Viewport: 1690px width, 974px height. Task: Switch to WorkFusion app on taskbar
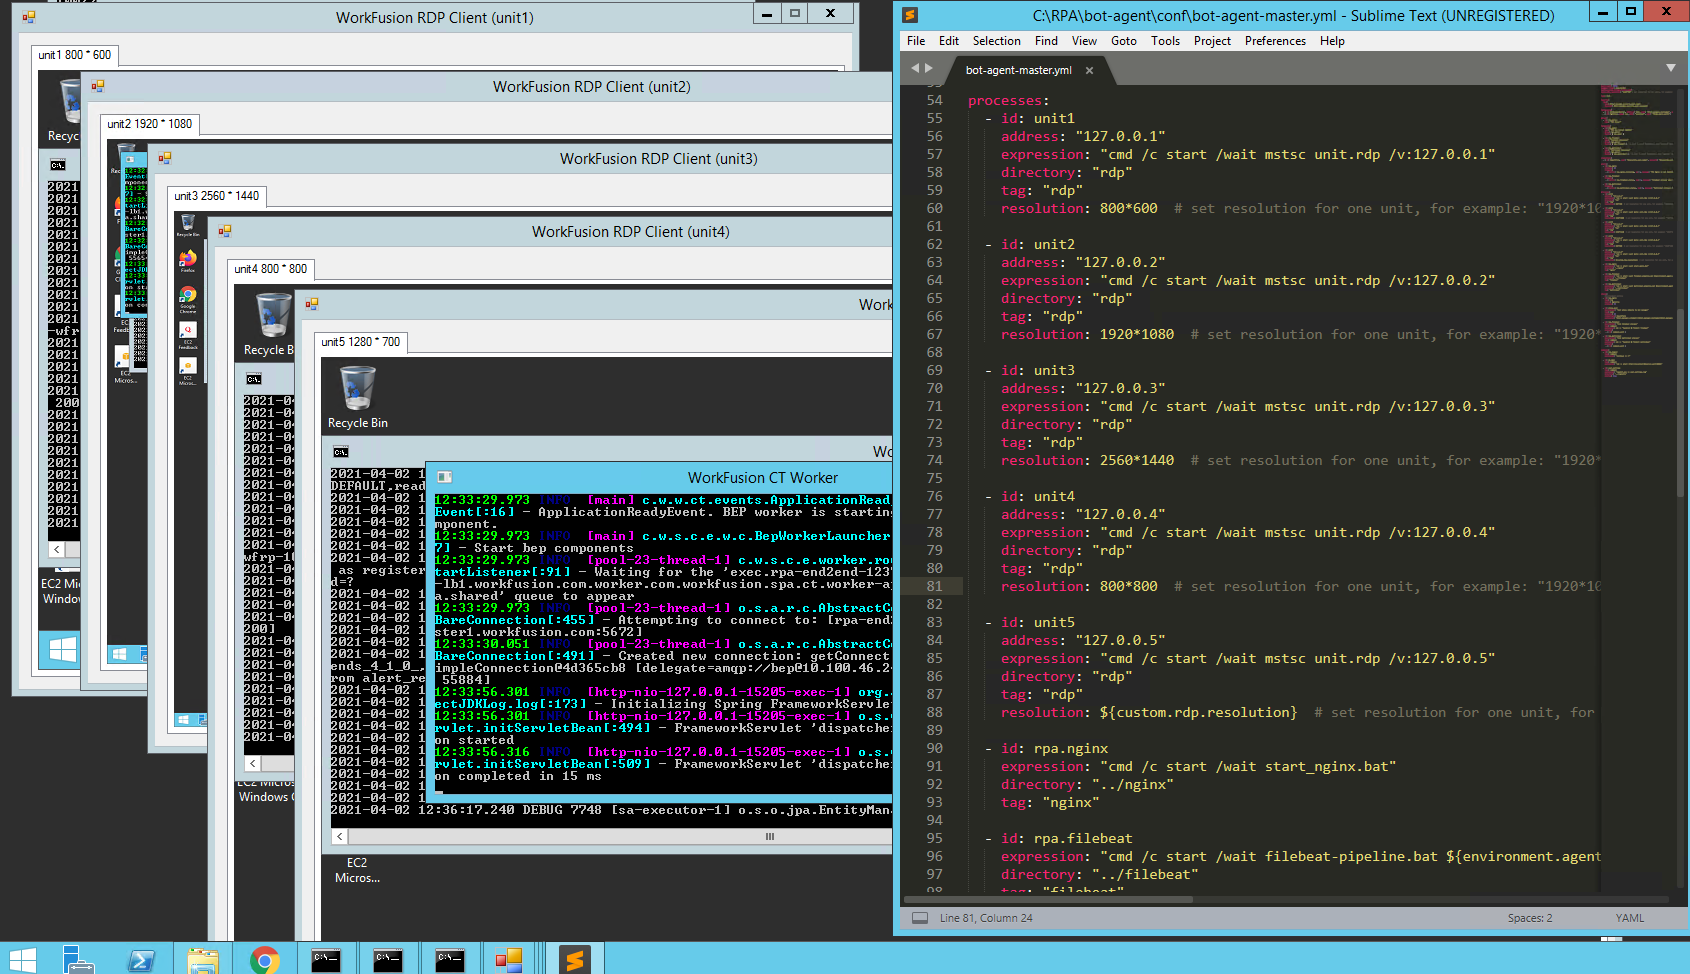(x=509, y=960)
